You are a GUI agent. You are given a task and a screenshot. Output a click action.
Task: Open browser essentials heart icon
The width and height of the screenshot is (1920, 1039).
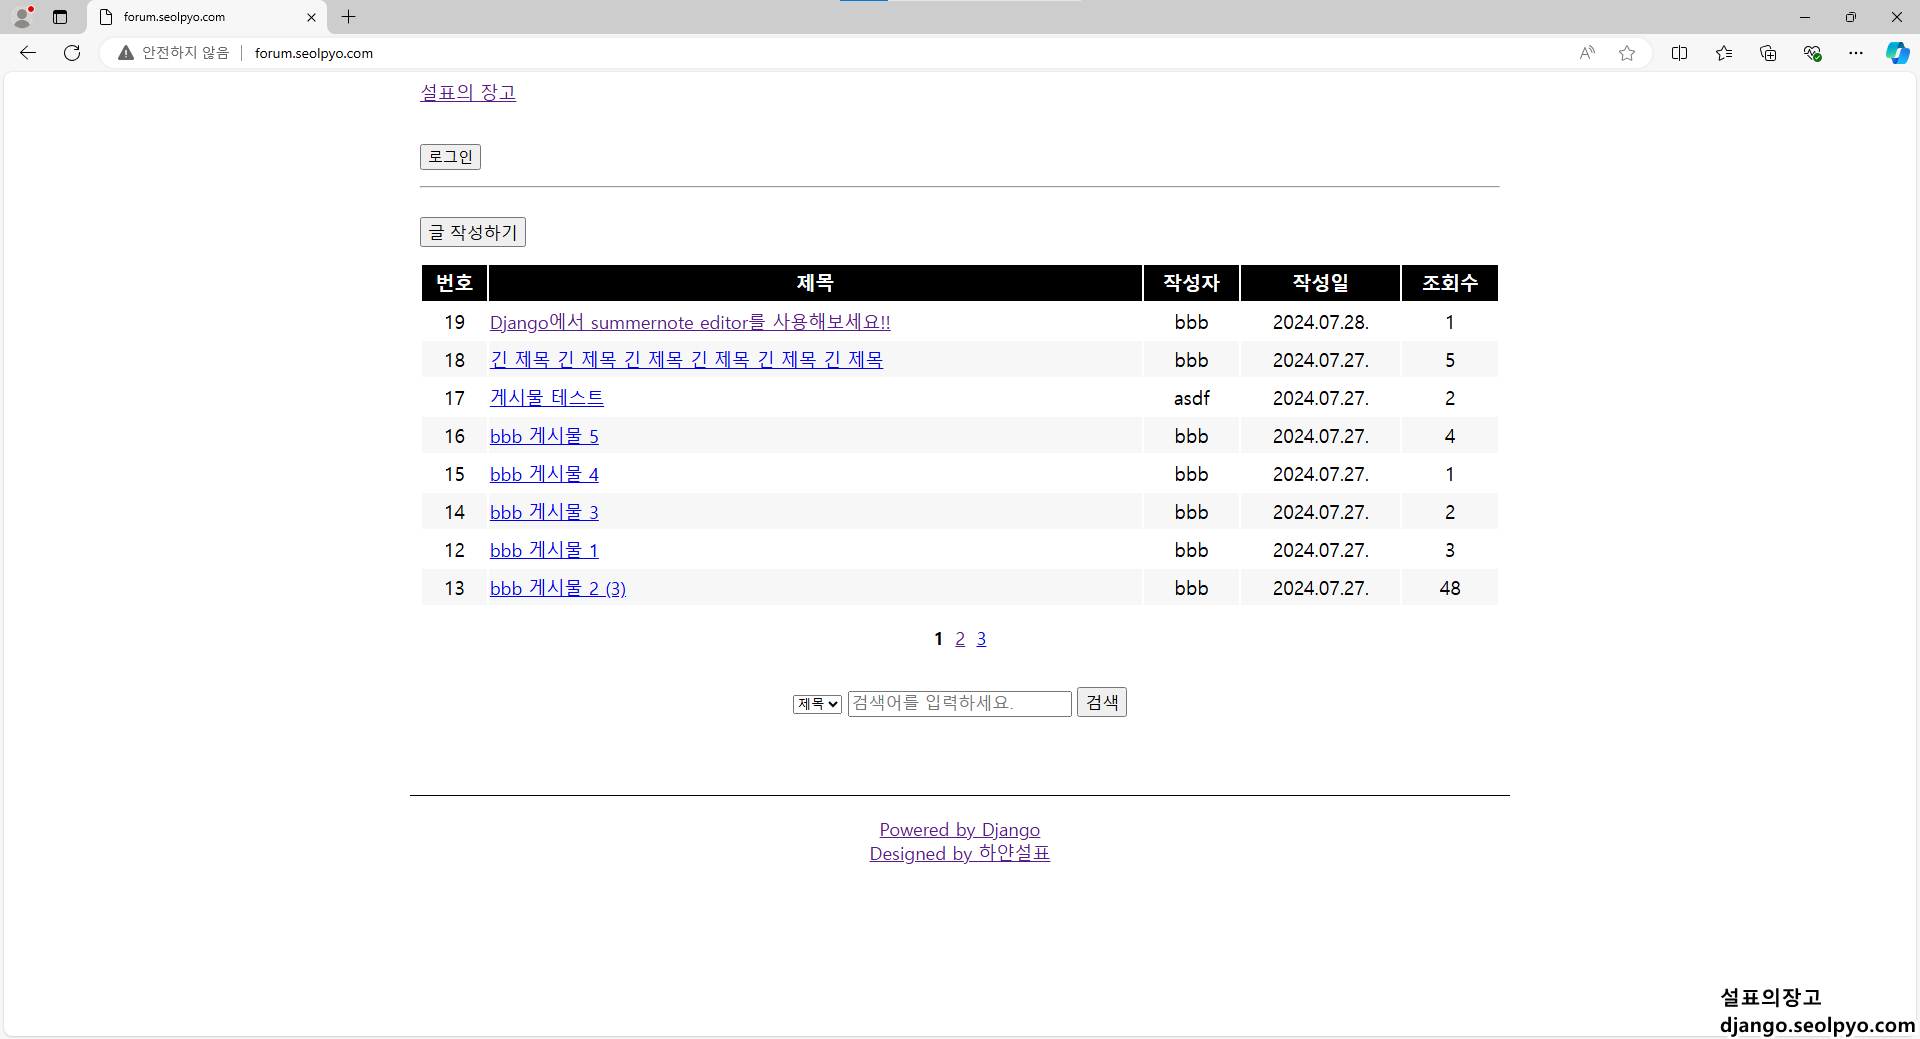pyautogui.click(x=1812, y=53)
